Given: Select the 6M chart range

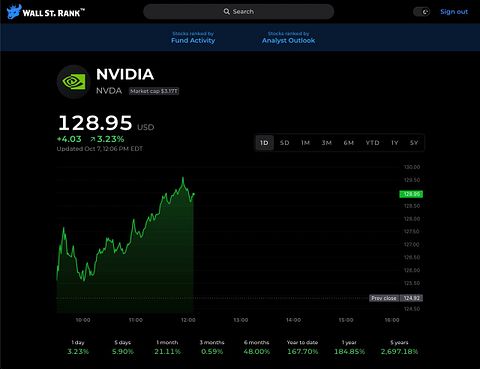Looking at the screenshot, I should pyautogui.click(x=349, y=143).
